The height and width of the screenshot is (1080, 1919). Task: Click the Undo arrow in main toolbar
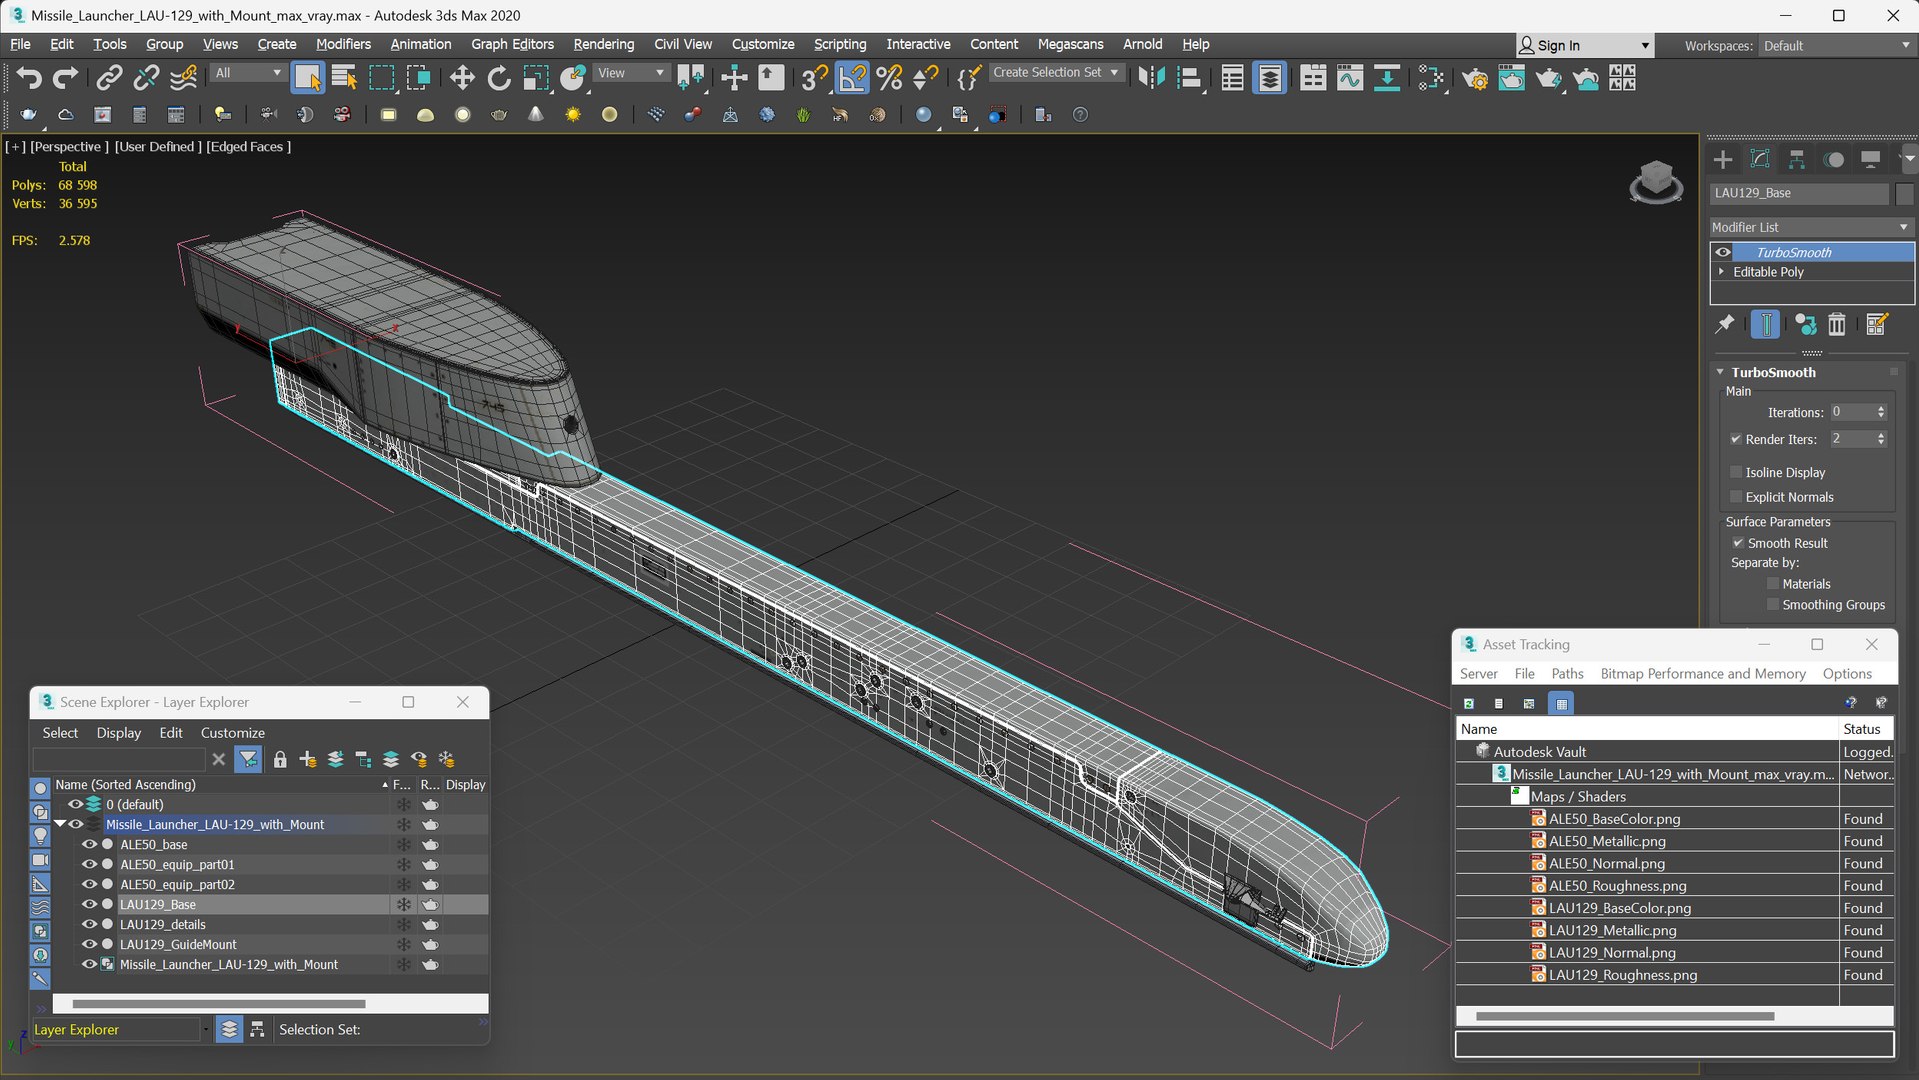[29, 78]
